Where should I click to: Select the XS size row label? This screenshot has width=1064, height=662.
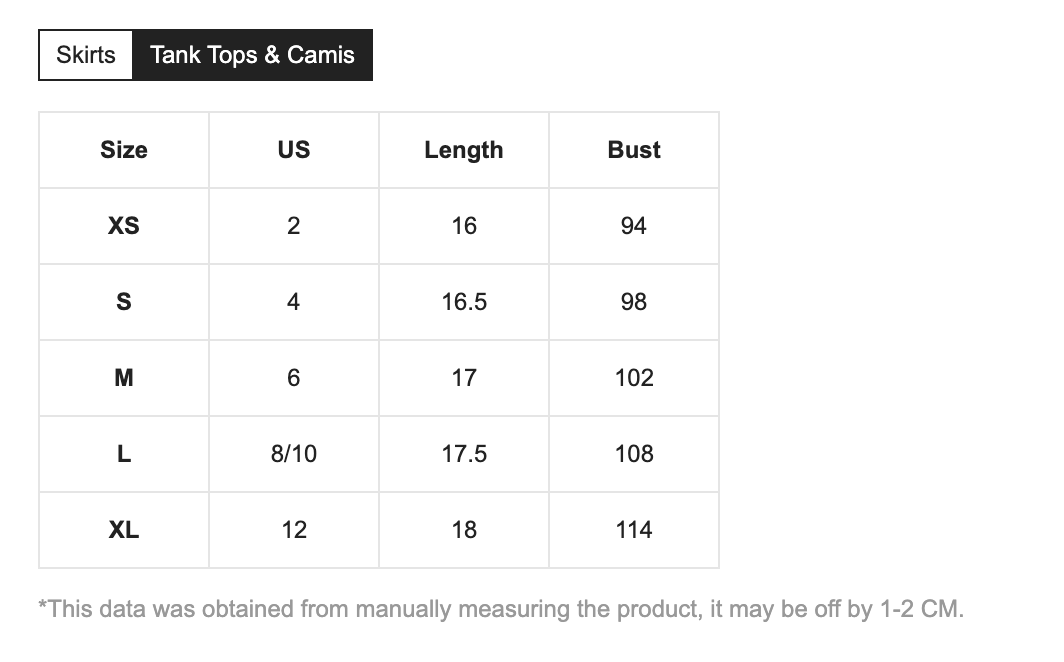coord(124,226)
